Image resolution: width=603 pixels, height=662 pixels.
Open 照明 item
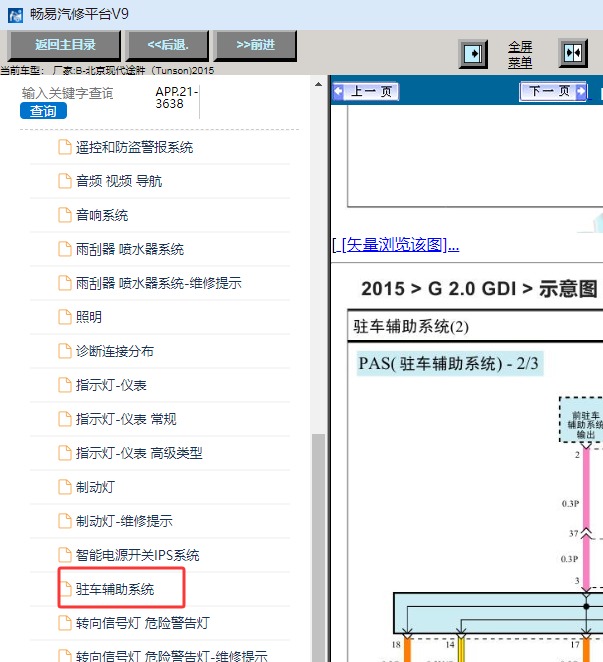click(x=89, y=317)
